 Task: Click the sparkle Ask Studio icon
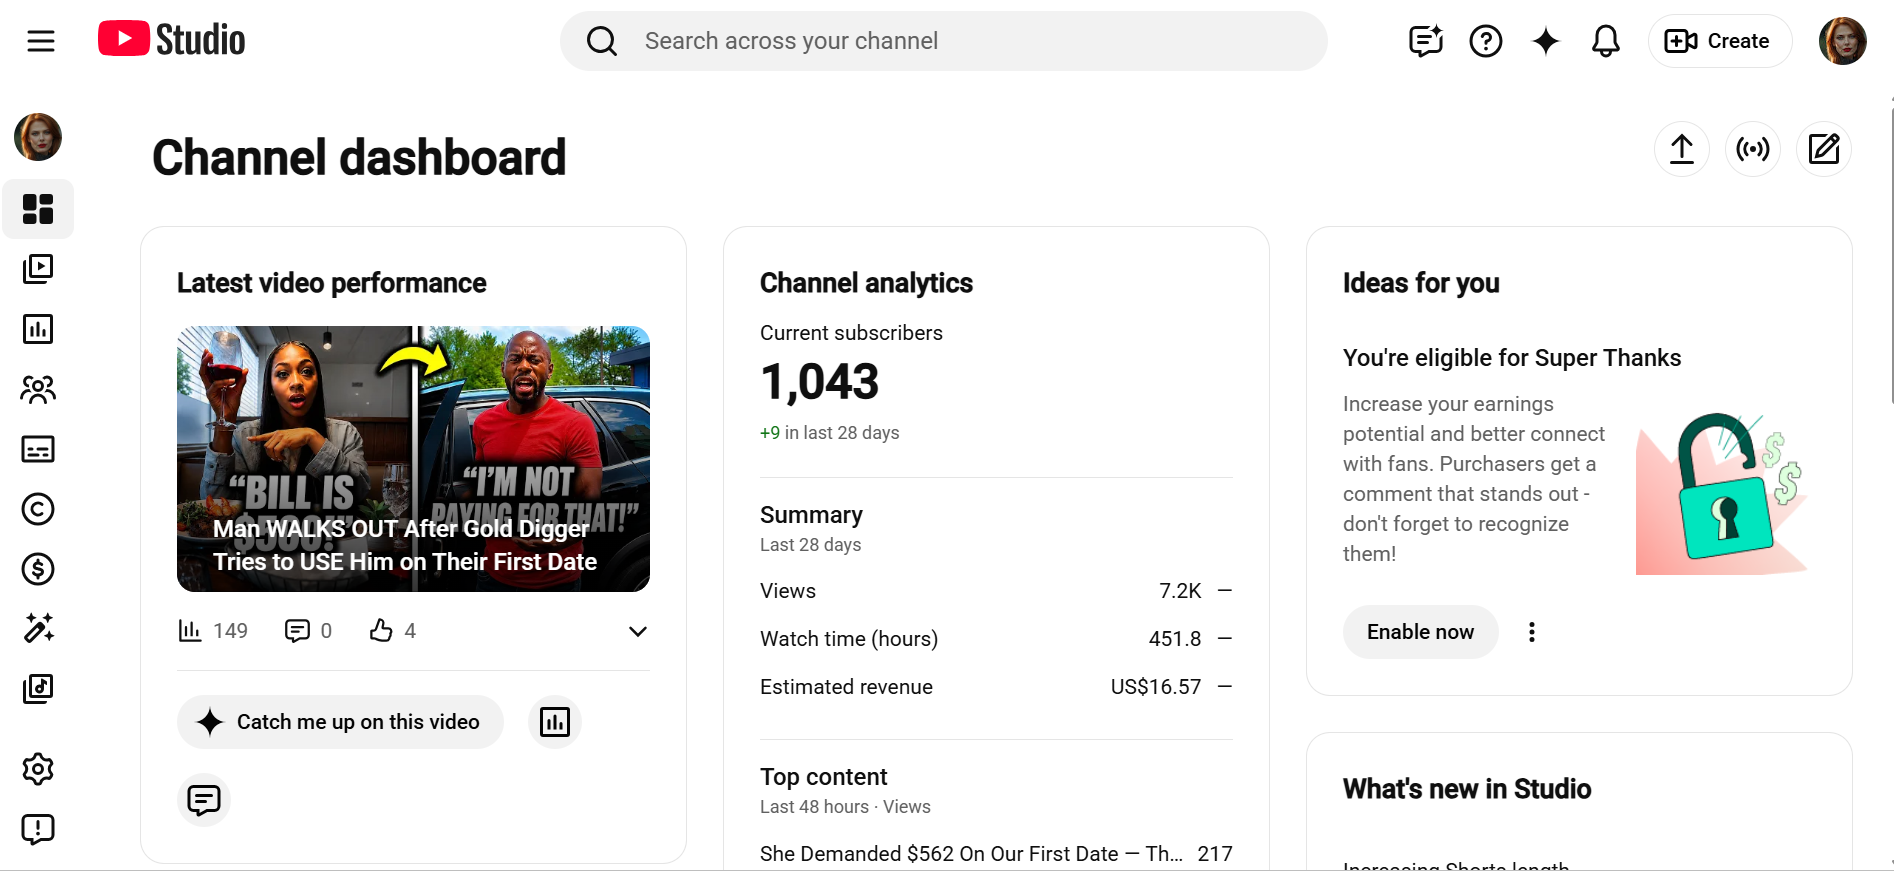(1546, 41)
